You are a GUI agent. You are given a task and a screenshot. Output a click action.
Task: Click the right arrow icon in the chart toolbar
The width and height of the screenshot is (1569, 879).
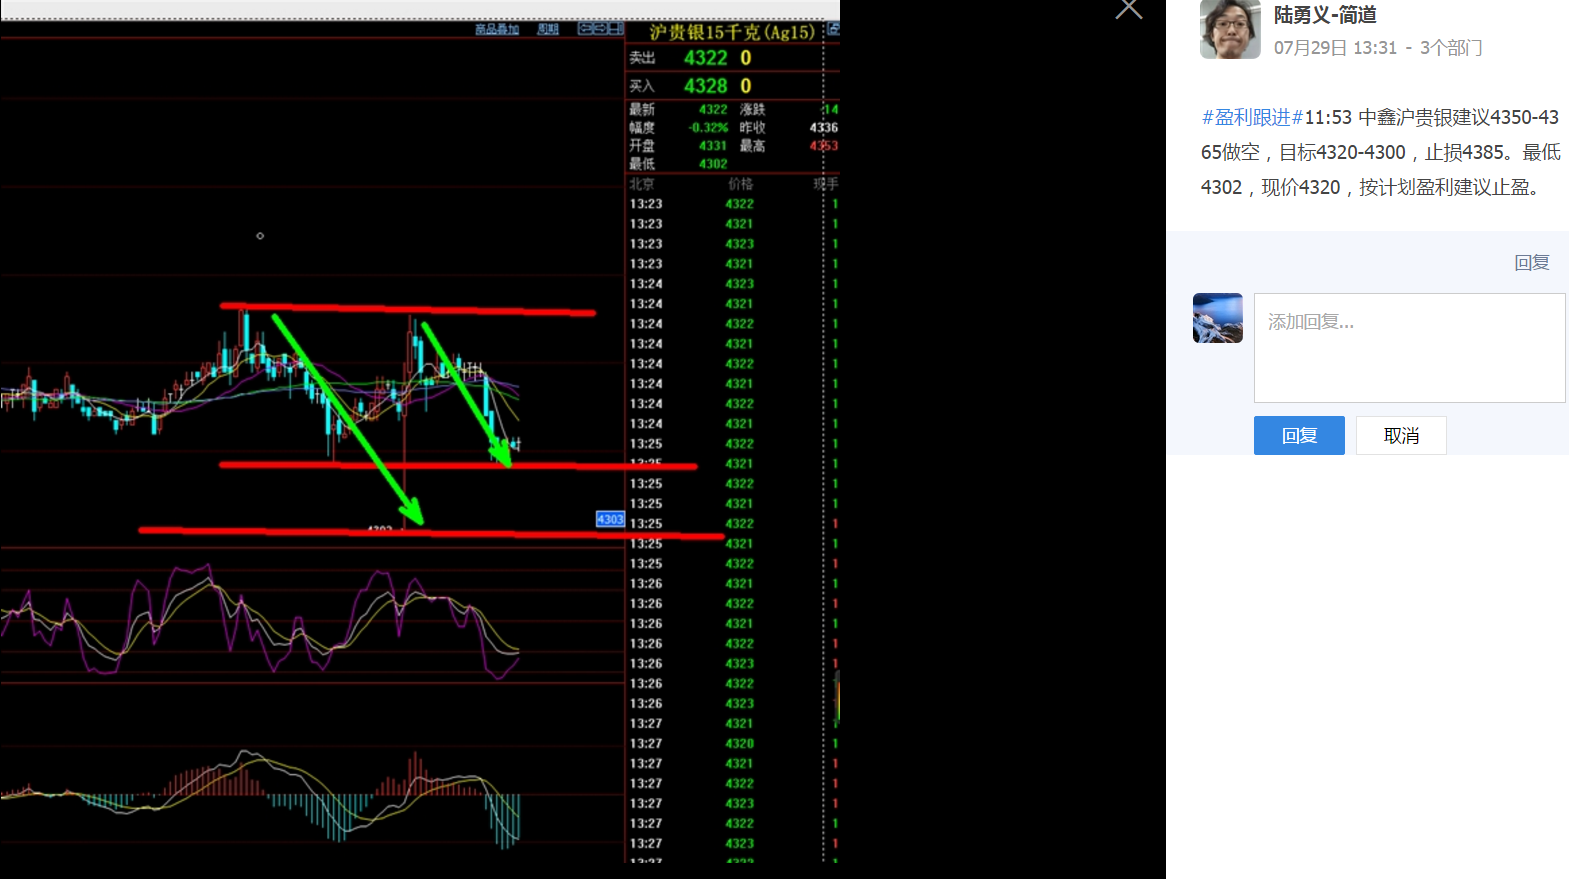pyautogui.click(x=600, y=29)
